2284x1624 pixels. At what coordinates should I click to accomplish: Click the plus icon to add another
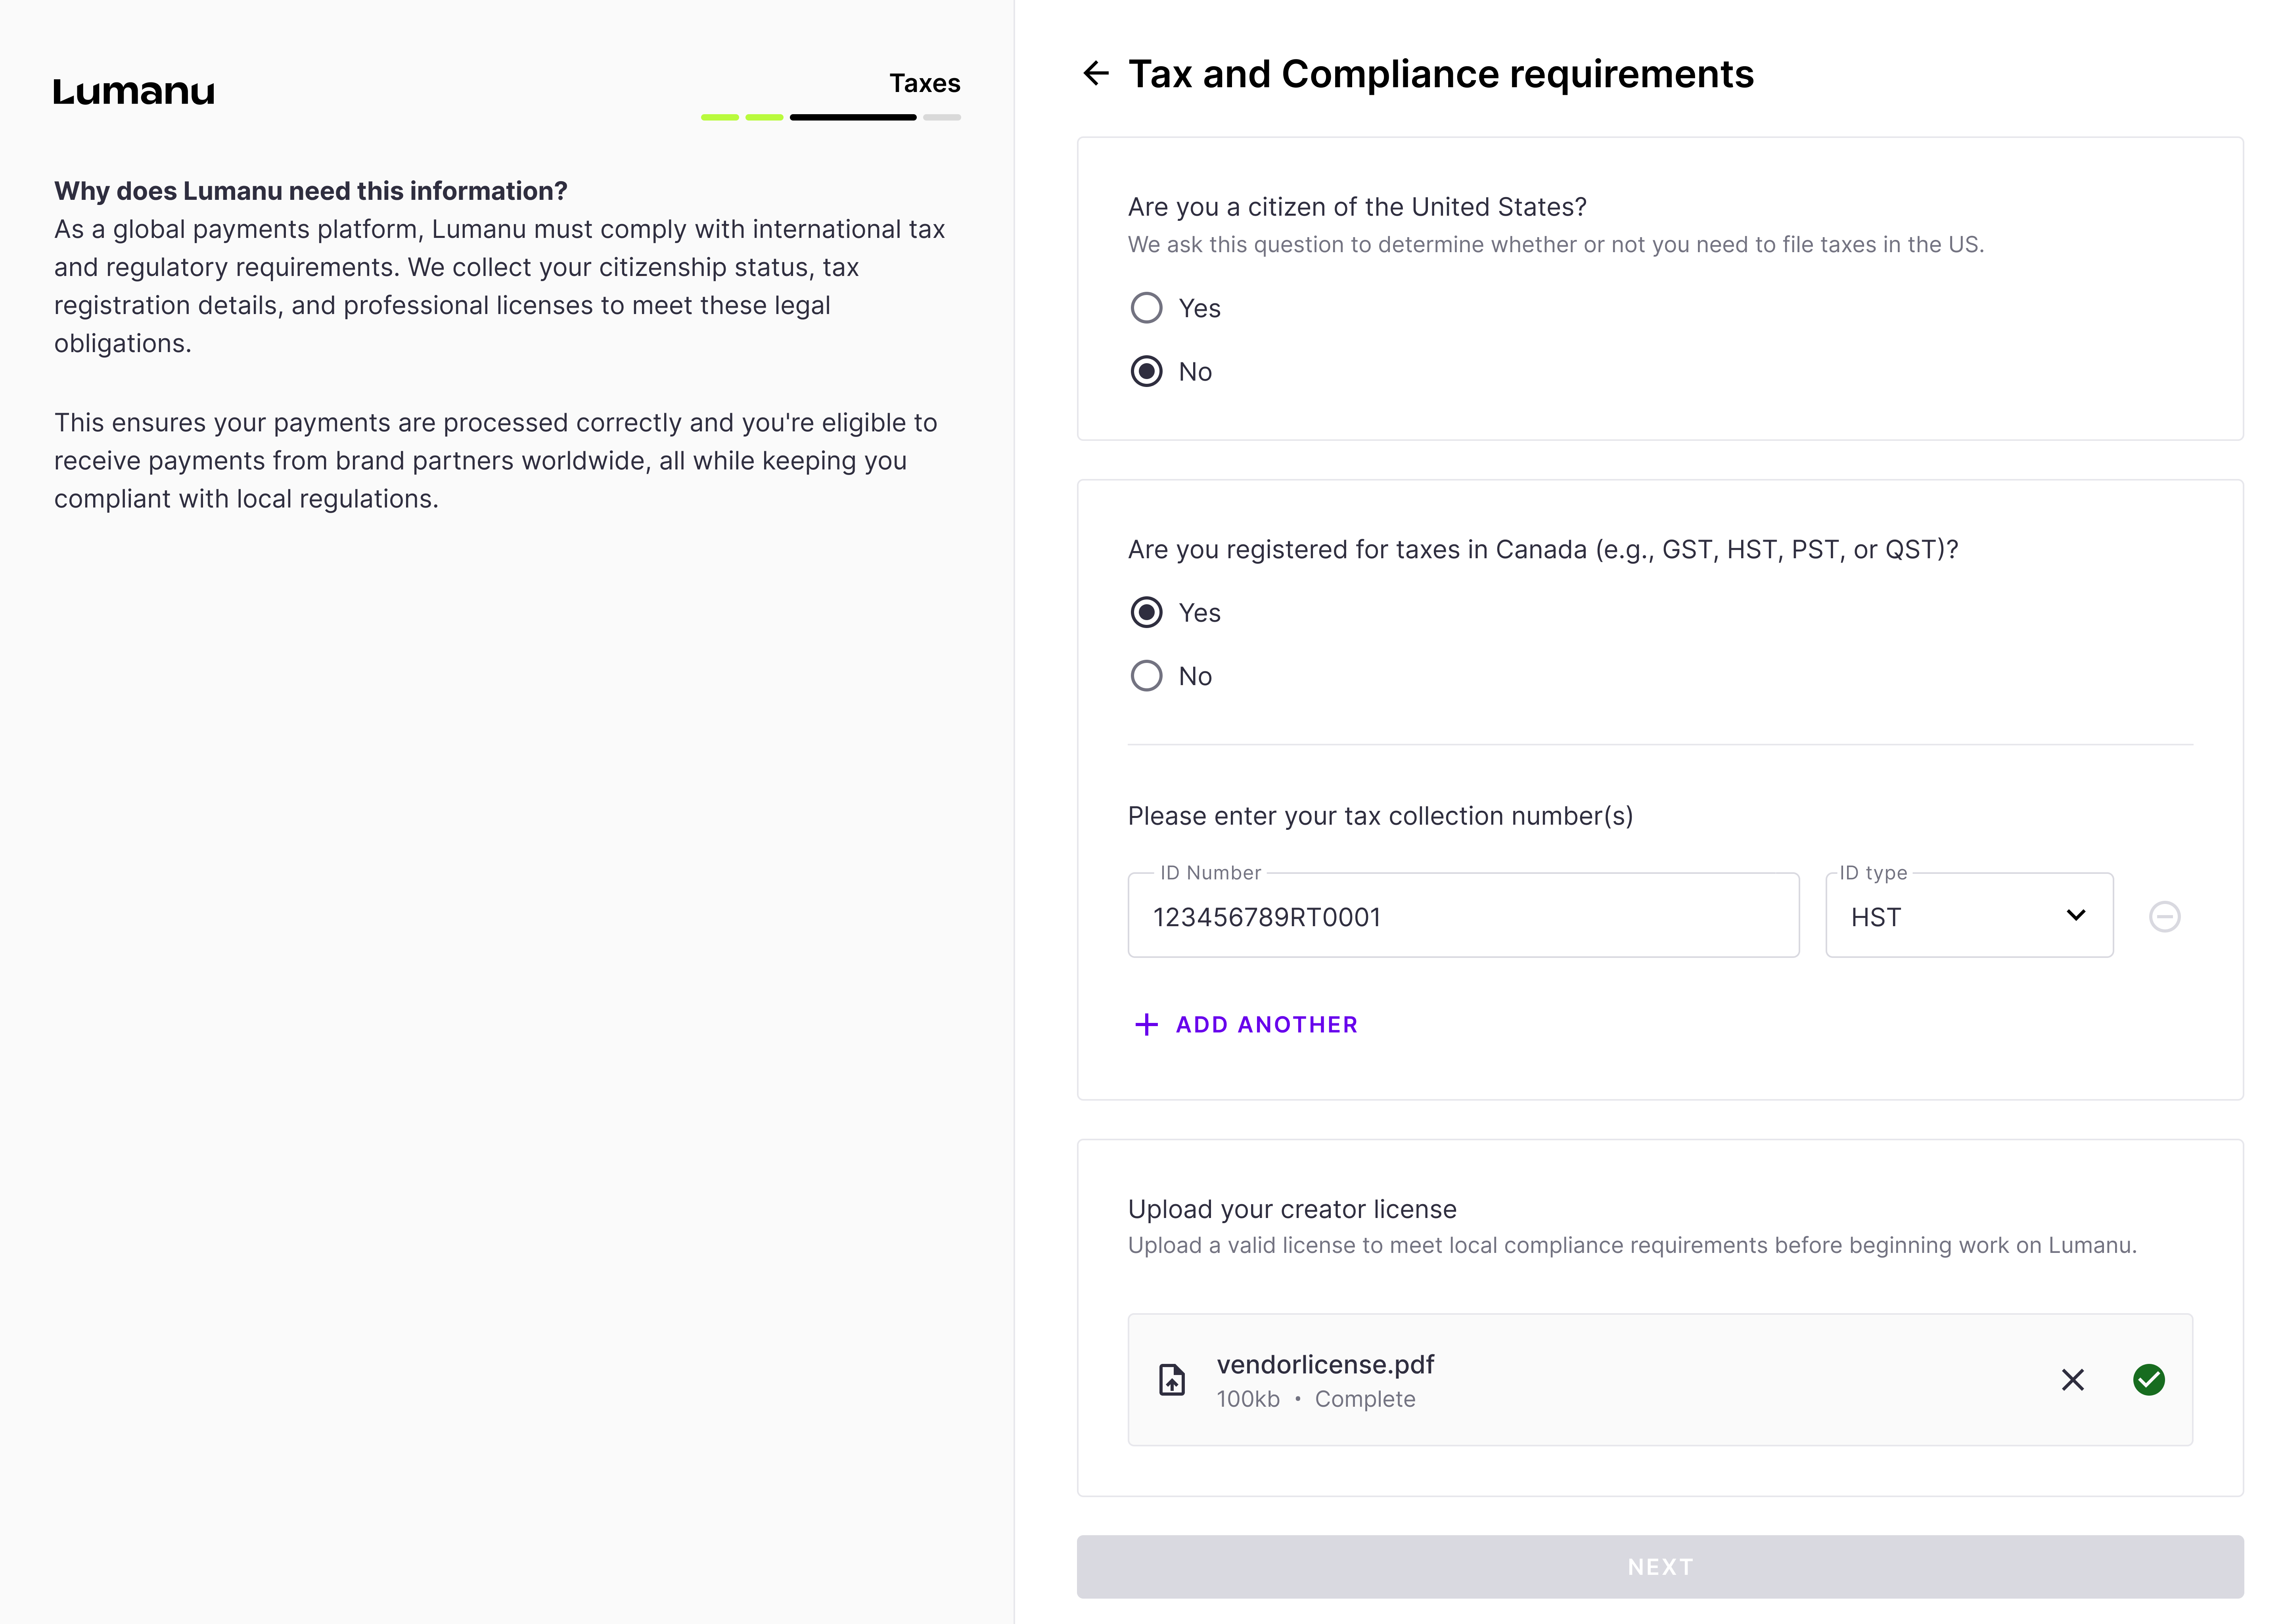click(1146, 1024)
